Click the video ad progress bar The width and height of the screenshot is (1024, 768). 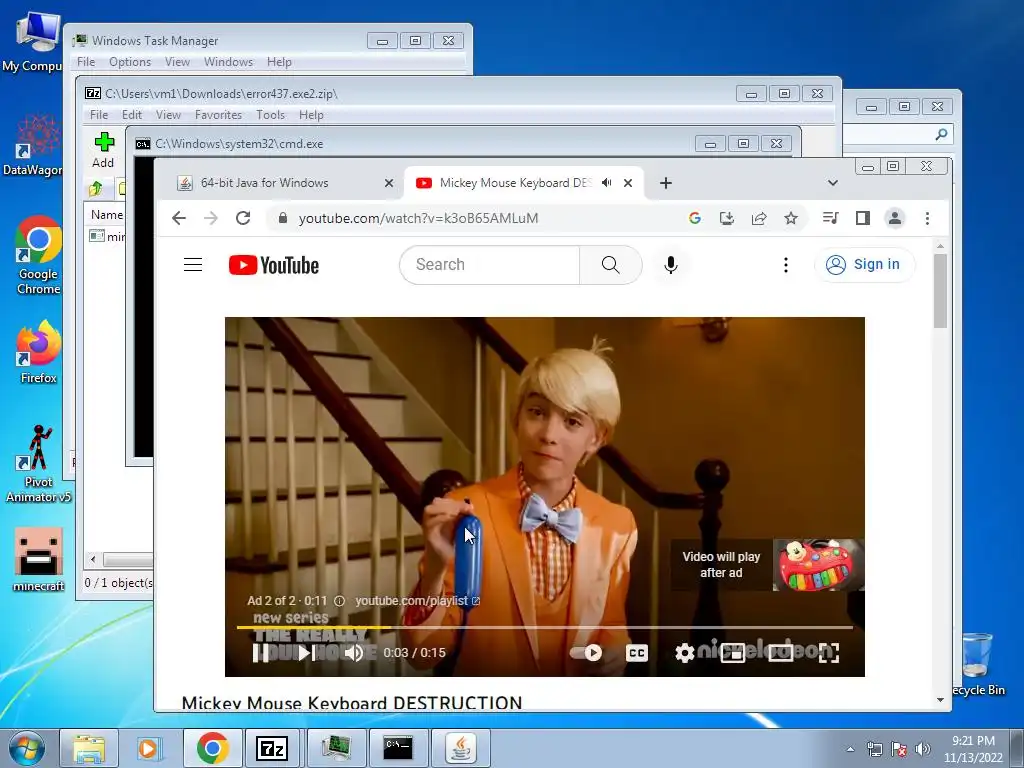[x=545, y=628]
